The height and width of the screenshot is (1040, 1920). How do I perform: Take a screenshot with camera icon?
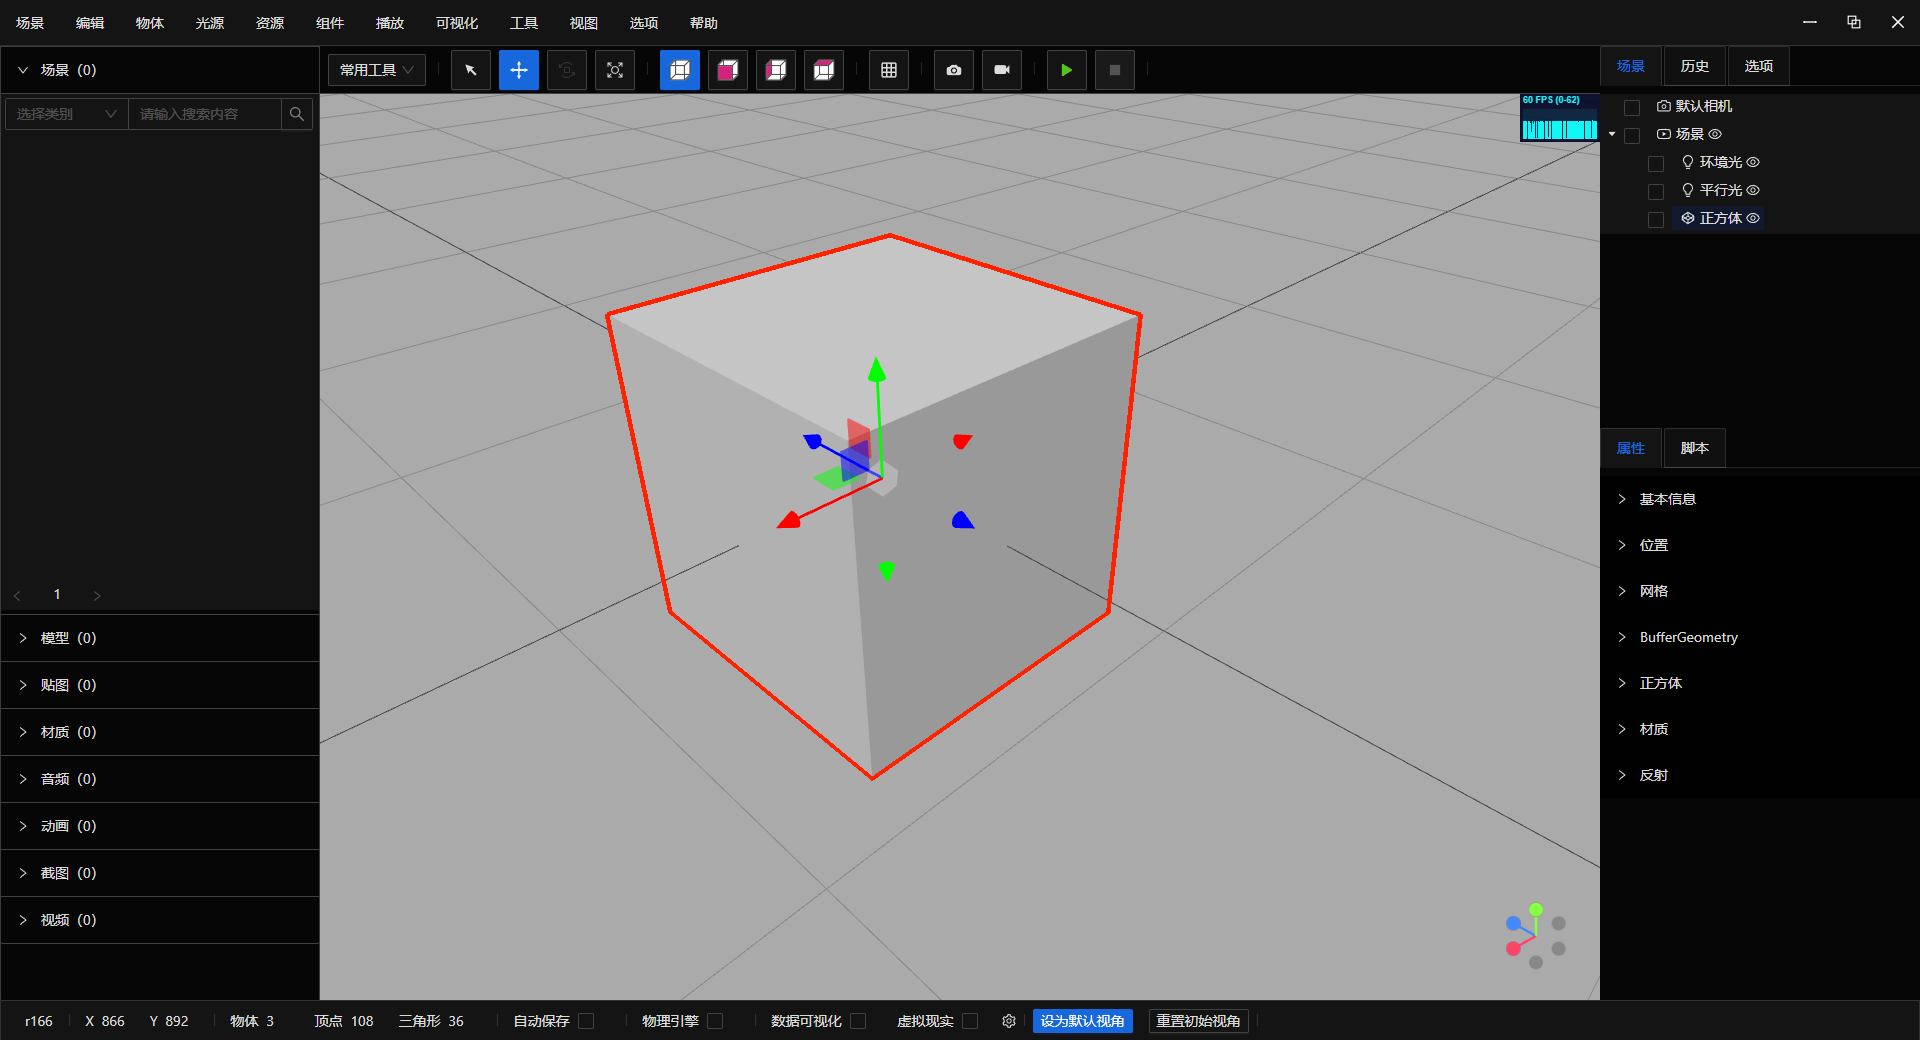point(953,70)
